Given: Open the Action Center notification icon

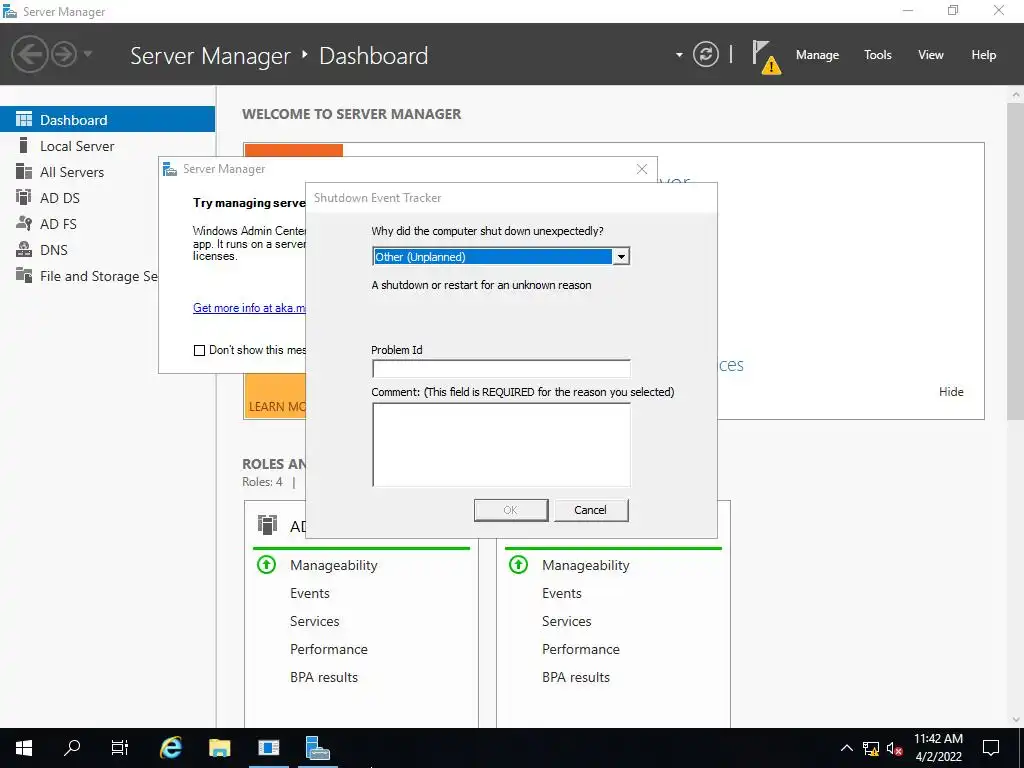Looking at the screenshot, I should pos(991,748).
